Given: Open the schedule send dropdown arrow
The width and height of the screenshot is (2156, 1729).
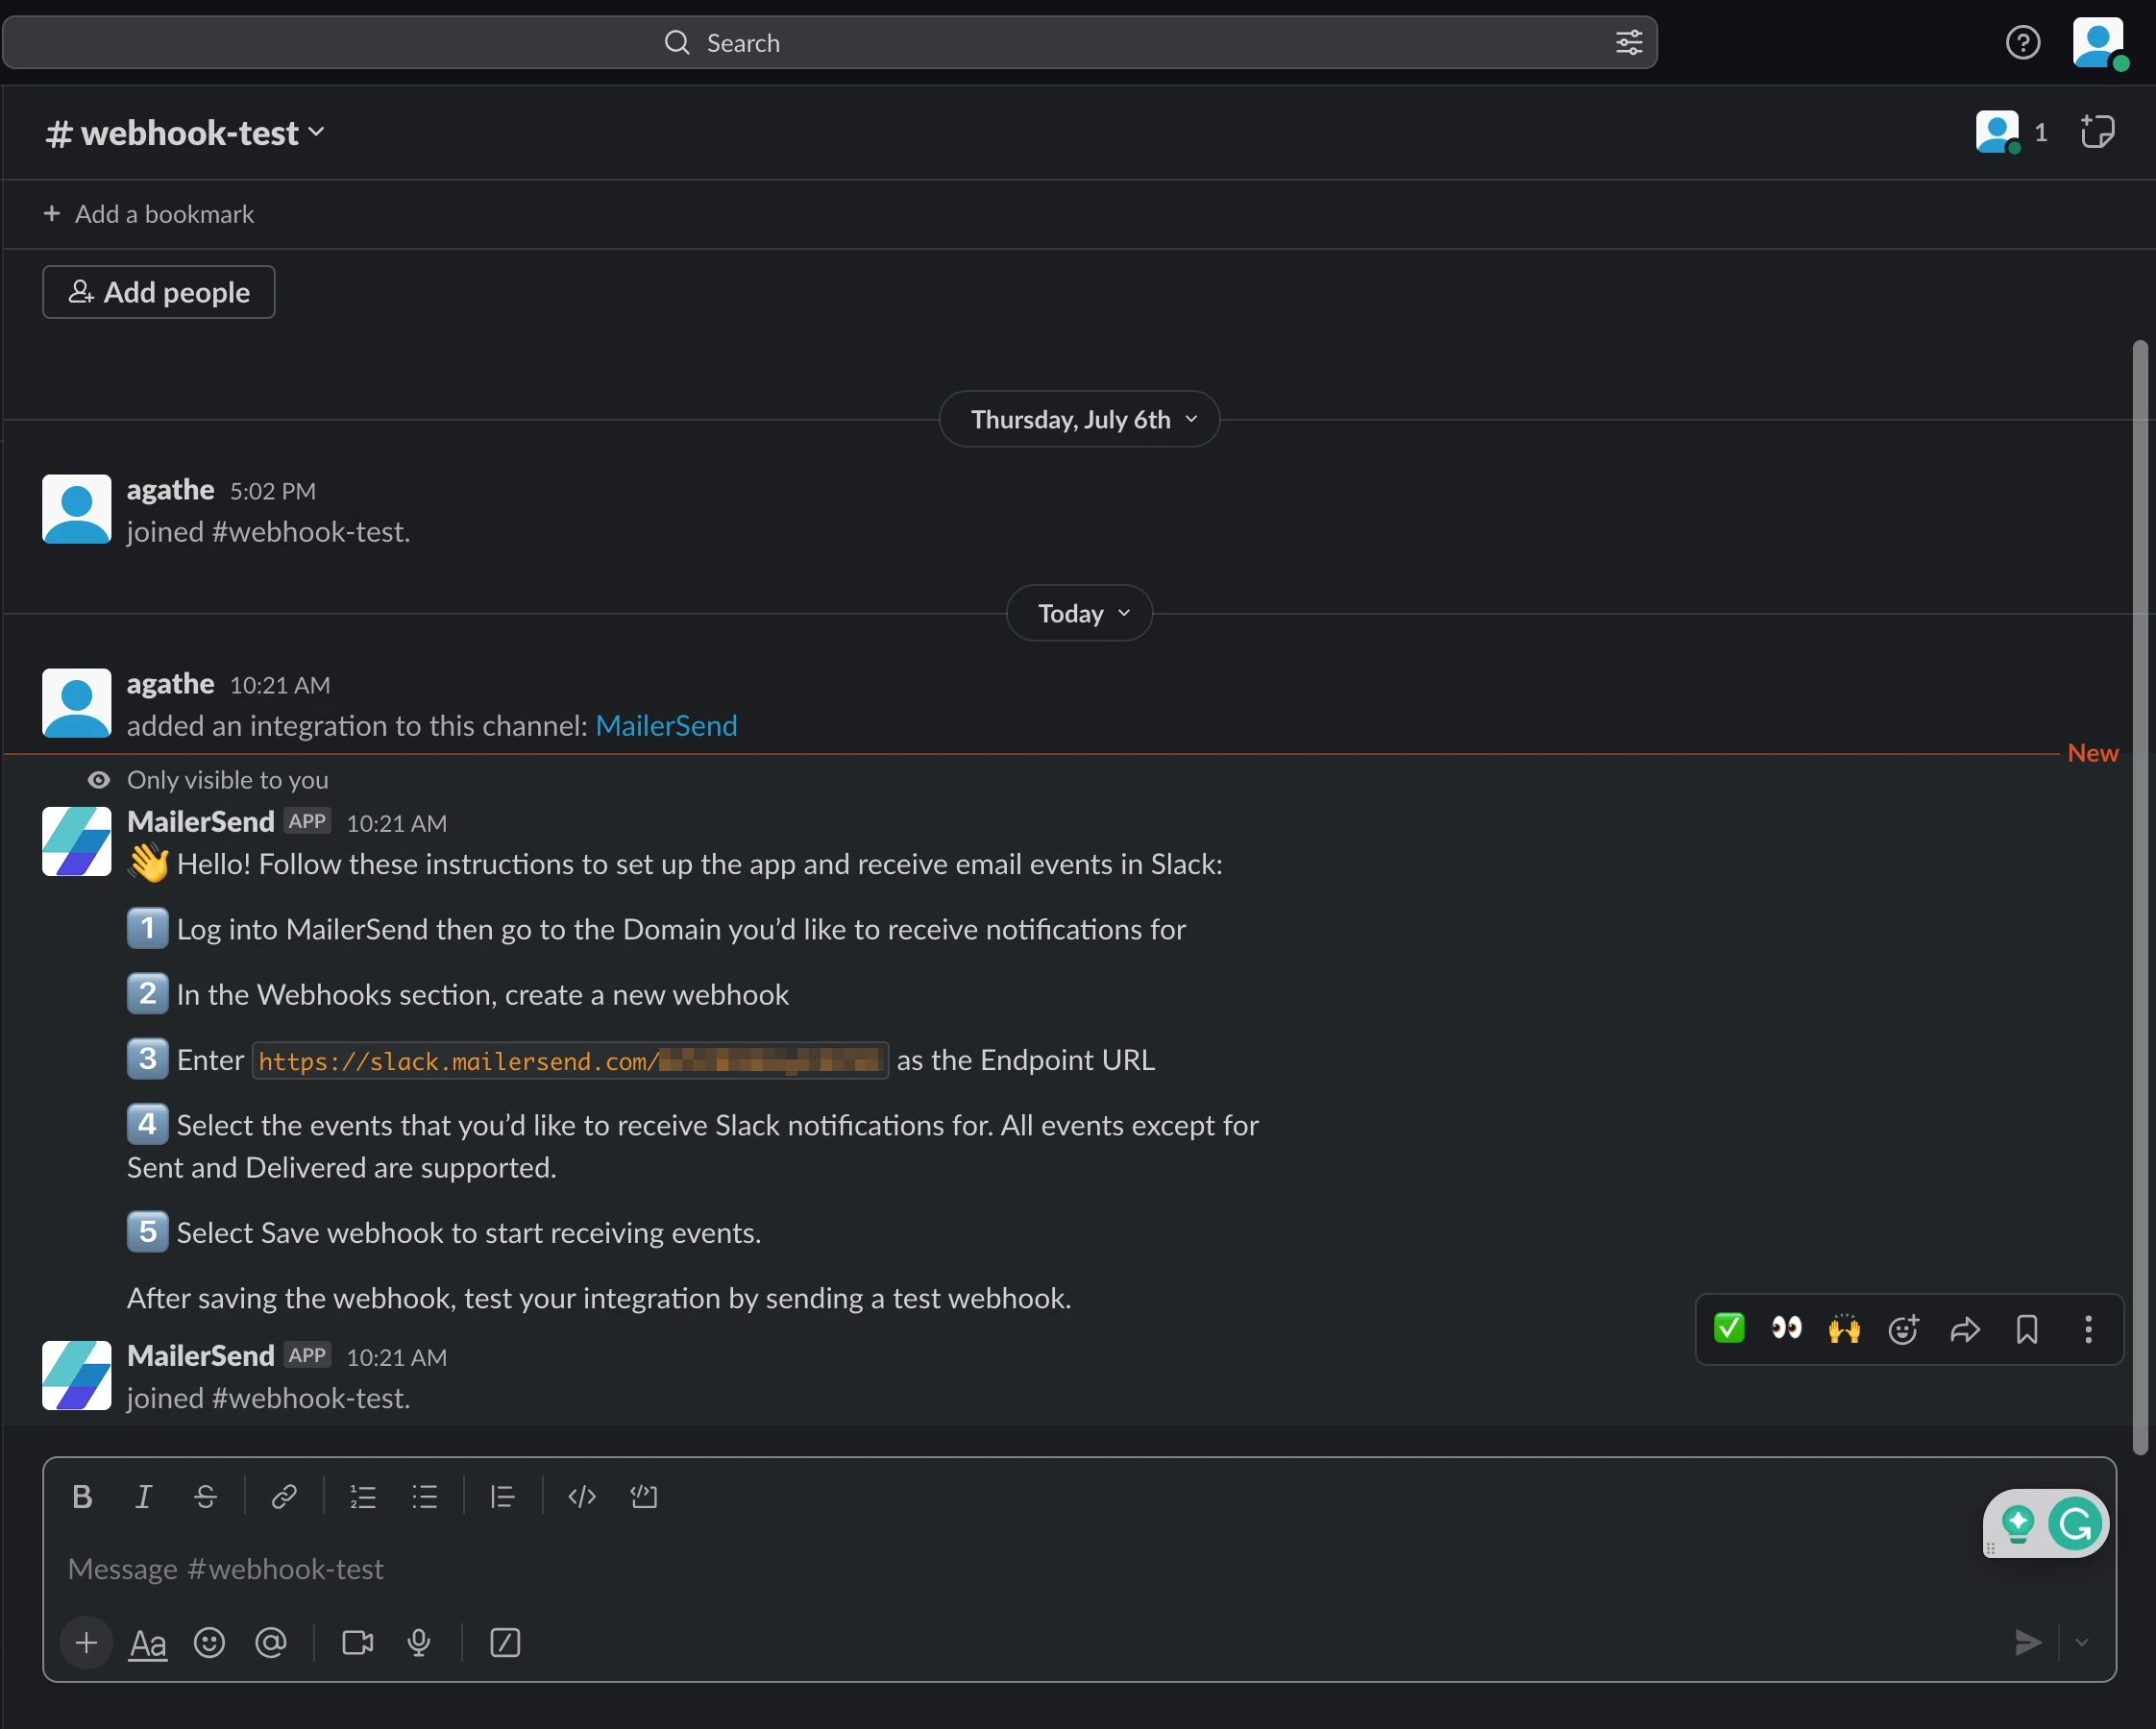Looking at the screenshot, I should click(x=2082, y=1642).
